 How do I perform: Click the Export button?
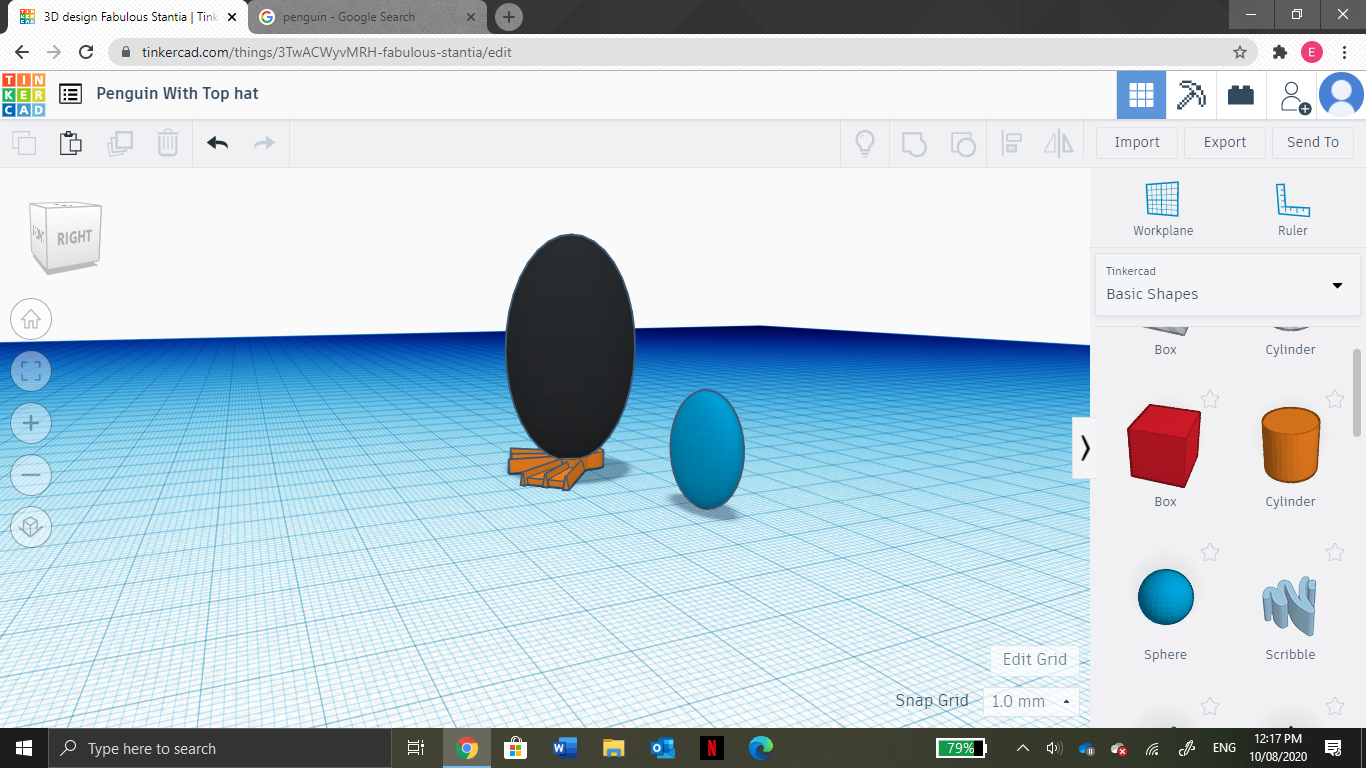point(1225,142)
